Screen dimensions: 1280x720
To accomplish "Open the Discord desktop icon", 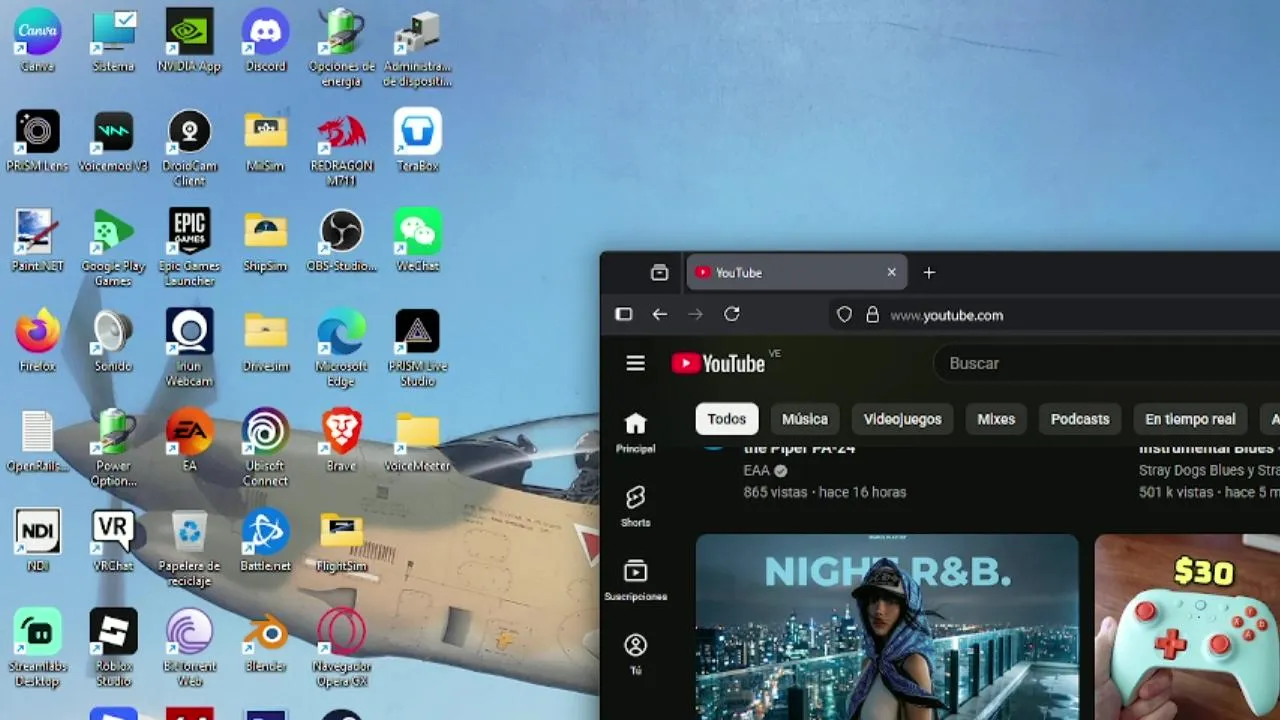I will (x=265, y=41).
